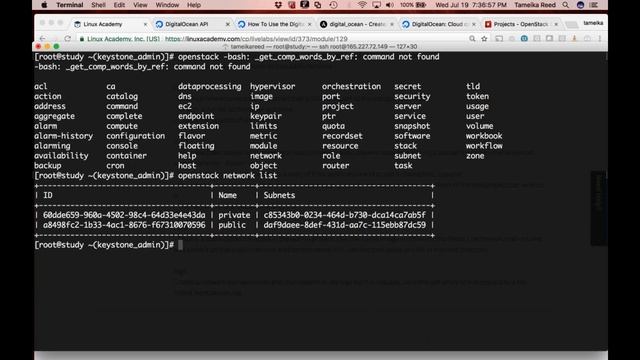Image resolution: width=640 pixels, height=360 pixels.
Task: Switch to the DigitalOcean API tab
Action: 192,24
